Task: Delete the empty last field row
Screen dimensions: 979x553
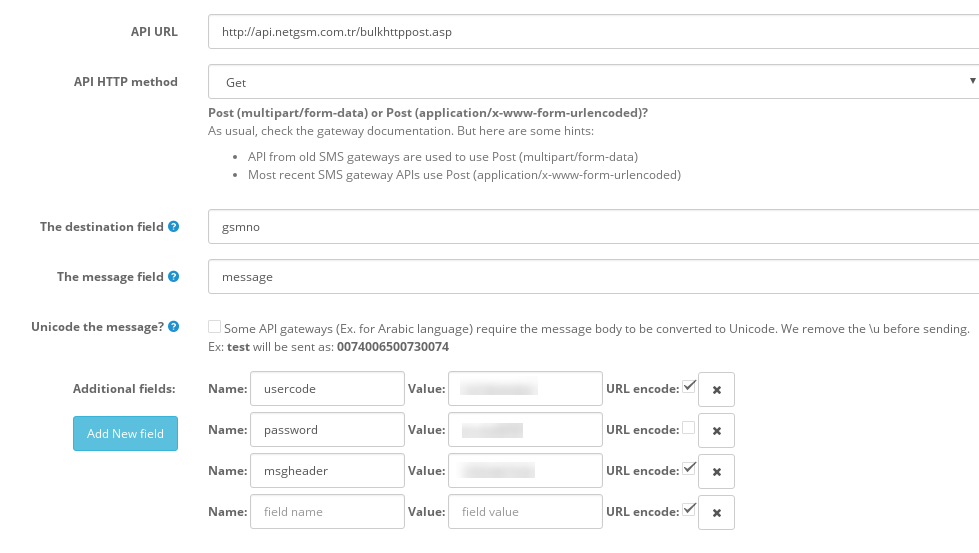Action: click(716, 512)
